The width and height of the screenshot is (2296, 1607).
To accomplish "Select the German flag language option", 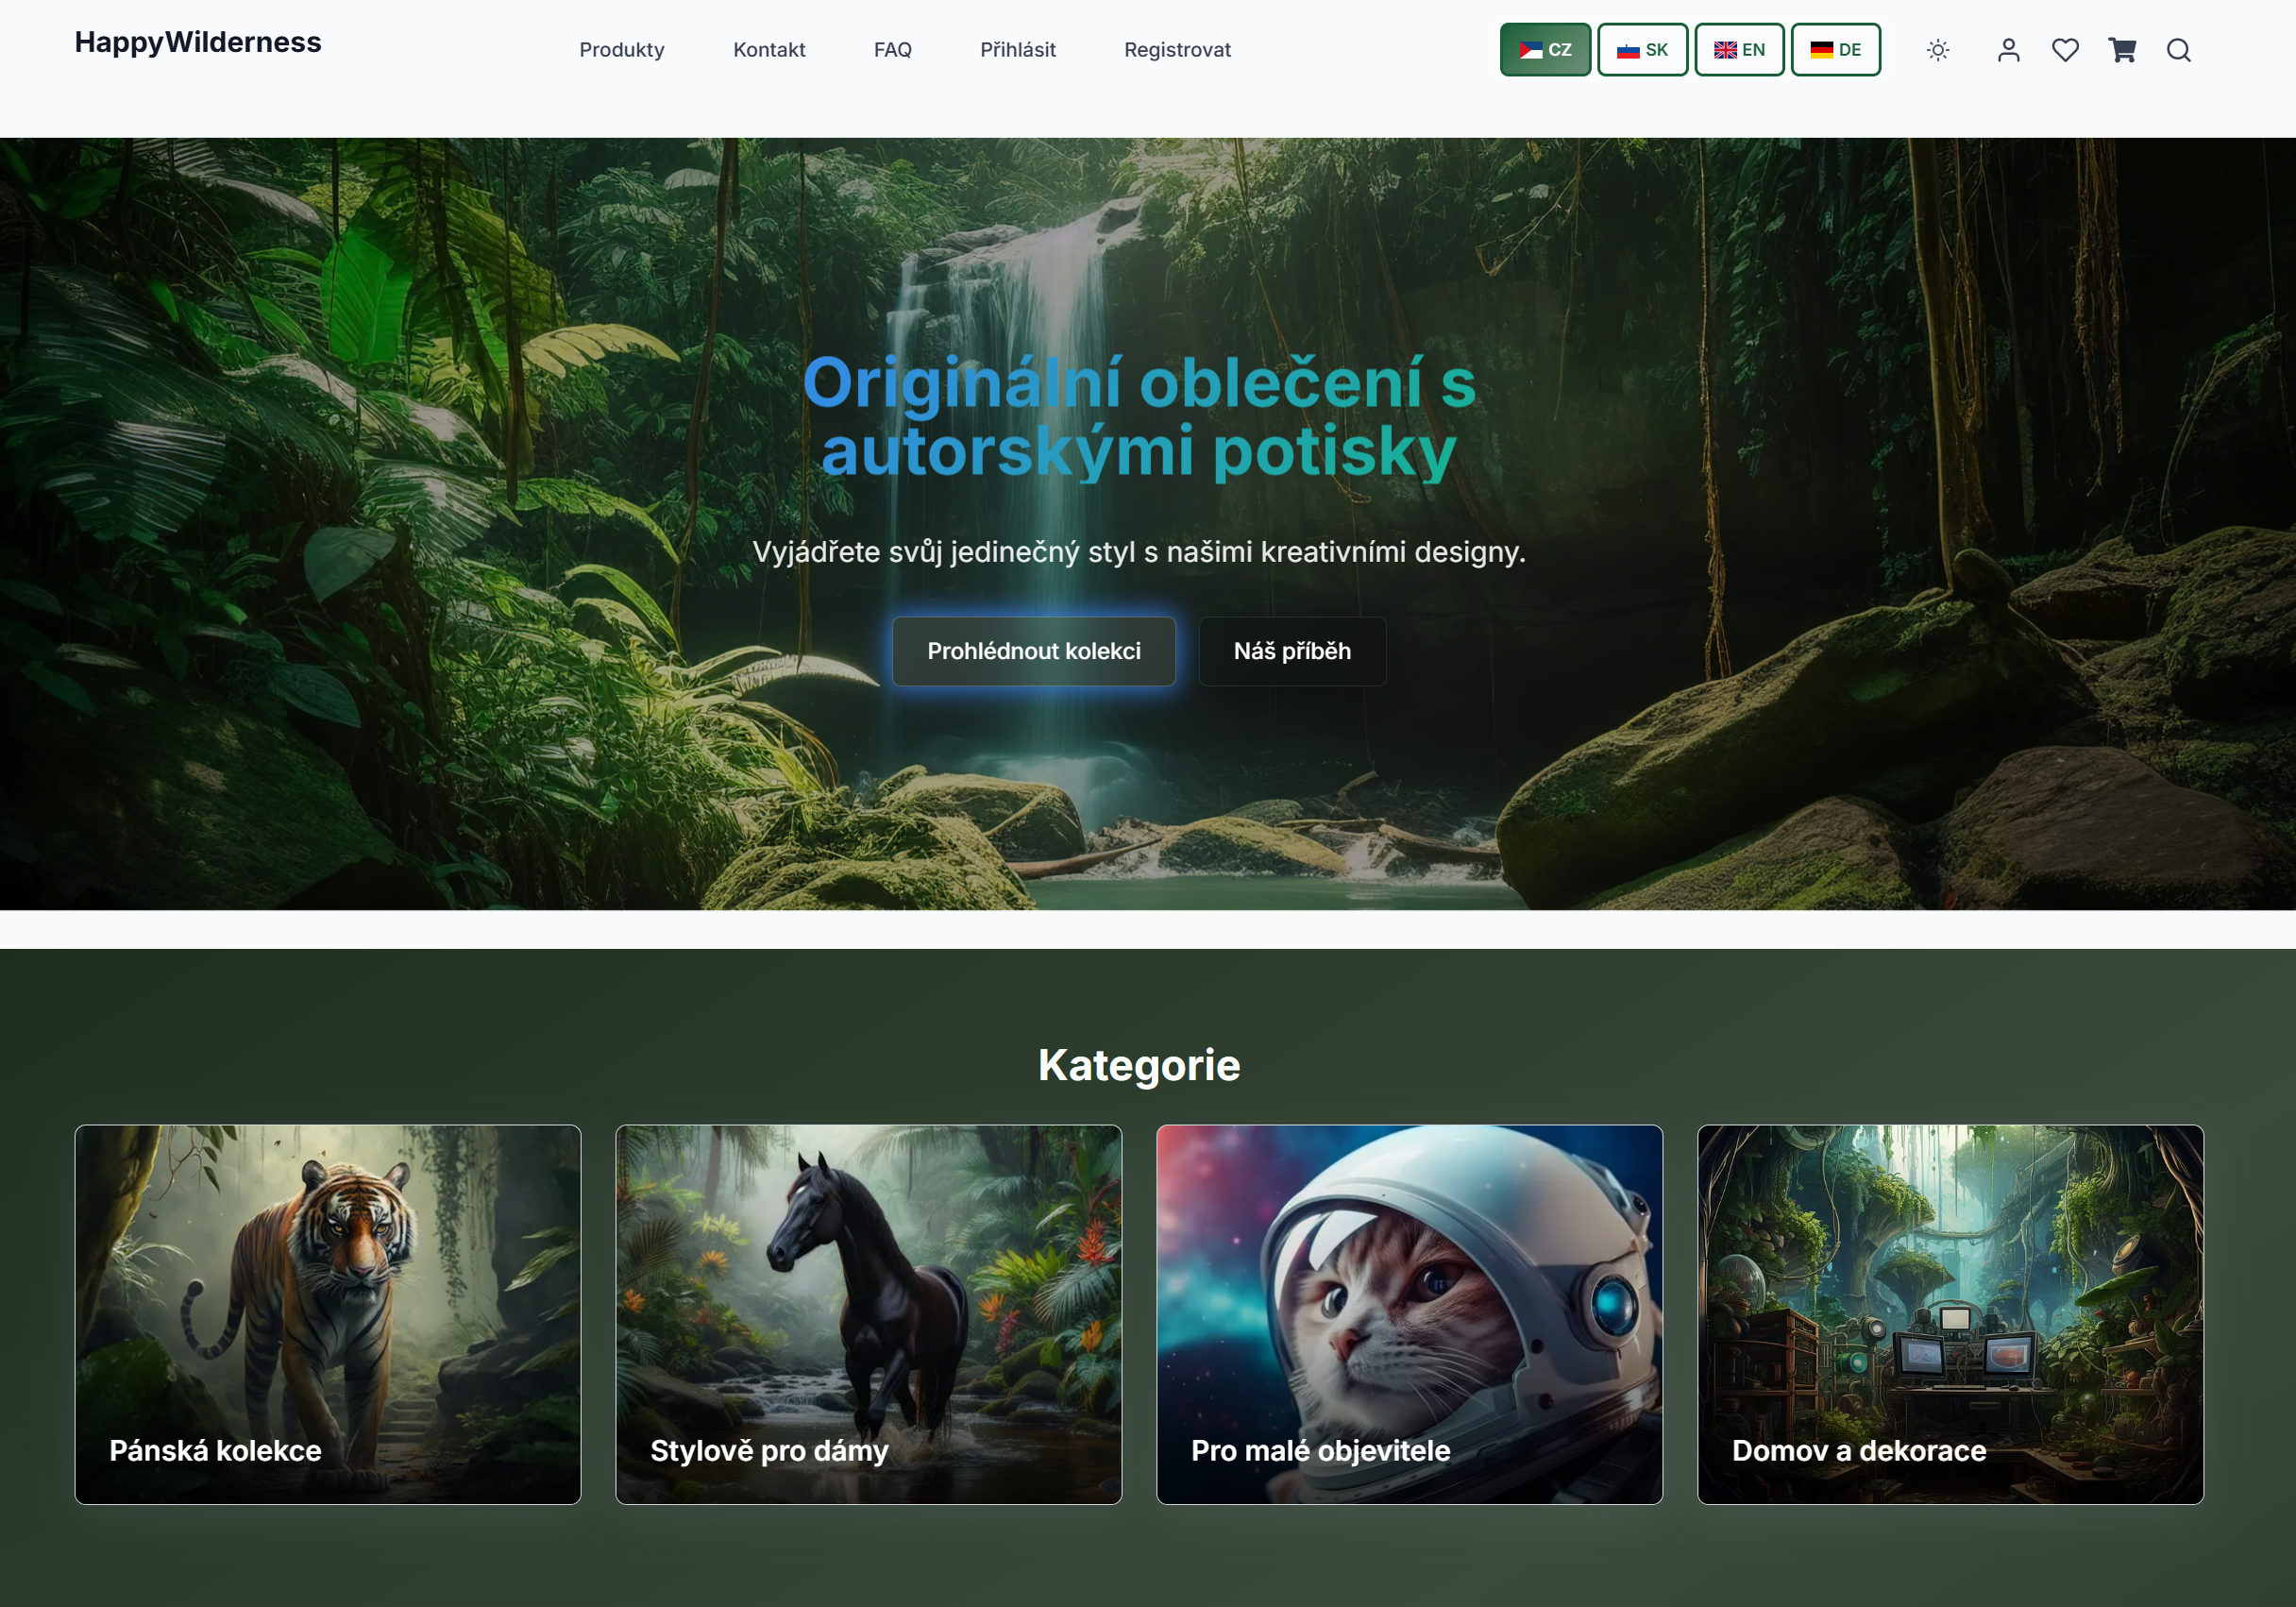I will (x=1835, y=49).
